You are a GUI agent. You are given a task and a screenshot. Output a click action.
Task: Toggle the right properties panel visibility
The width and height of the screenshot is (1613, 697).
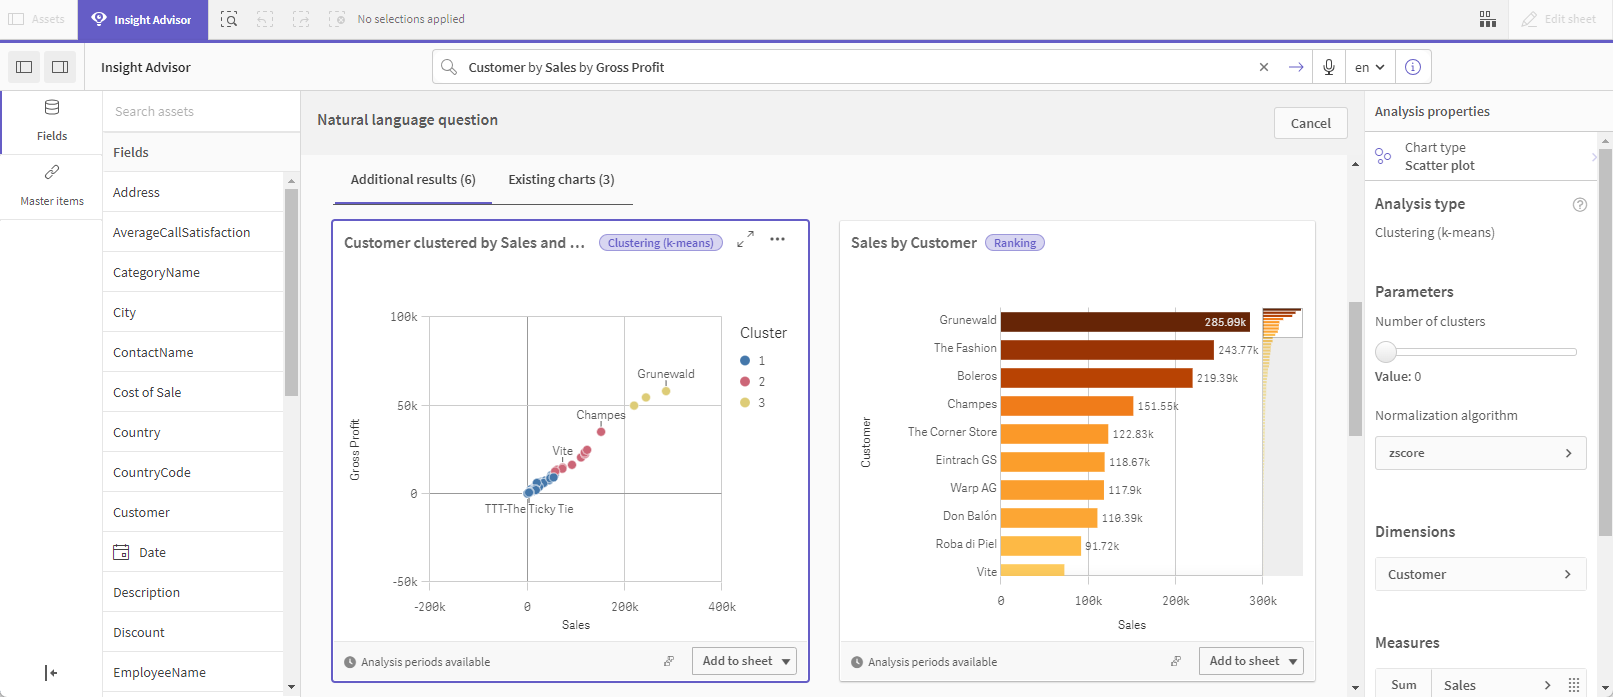(60, 67)
